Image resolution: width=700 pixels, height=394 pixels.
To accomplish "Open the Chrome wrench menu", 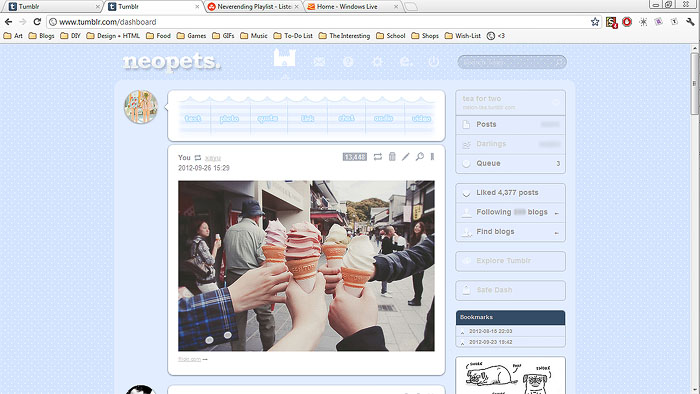I will (691, 22).
